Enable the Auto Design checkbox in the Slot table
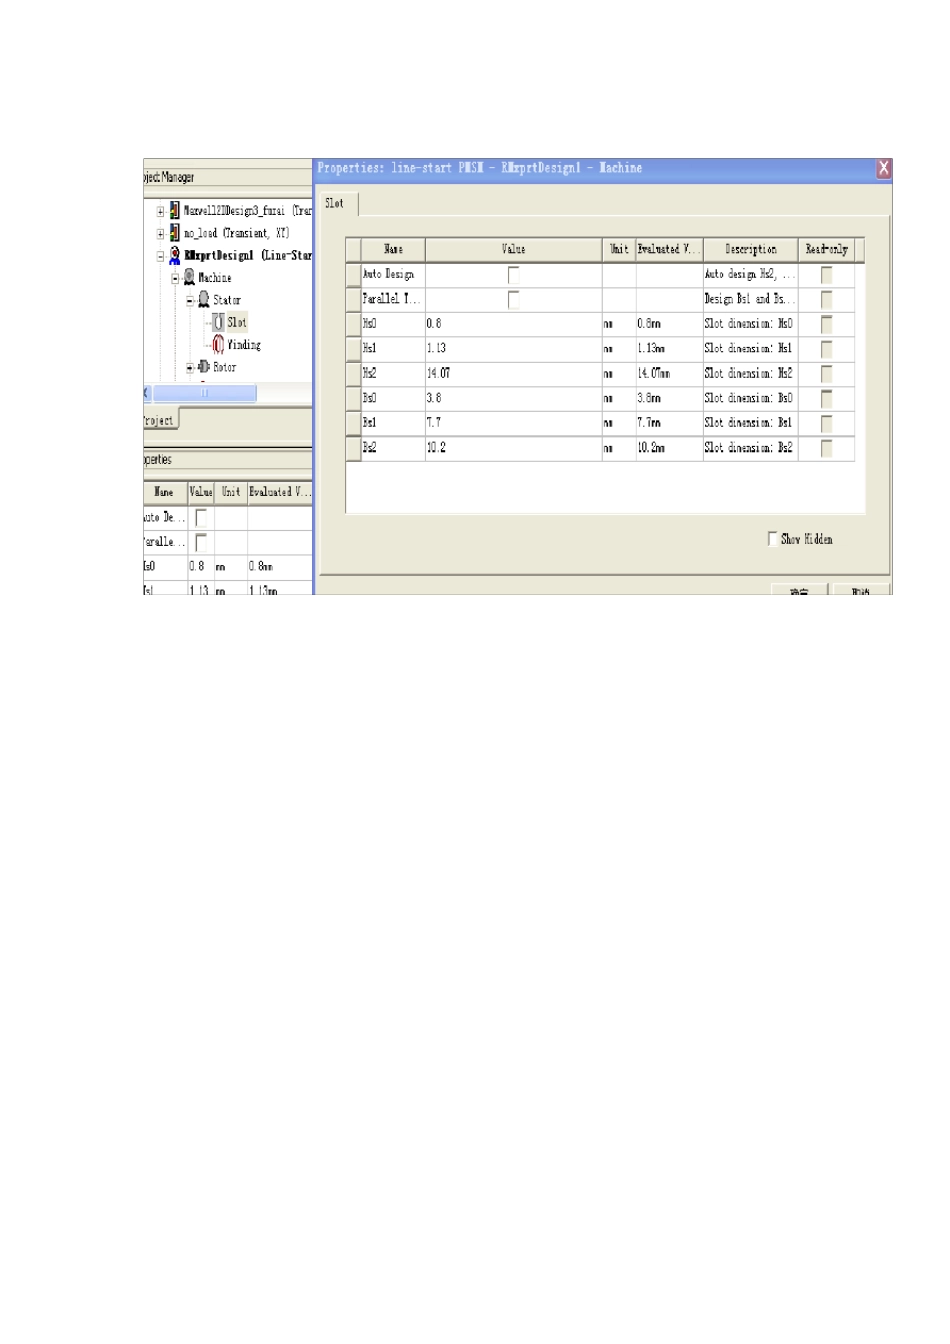The height and width of the screenshot is (1344, 950). coord(514,274)
